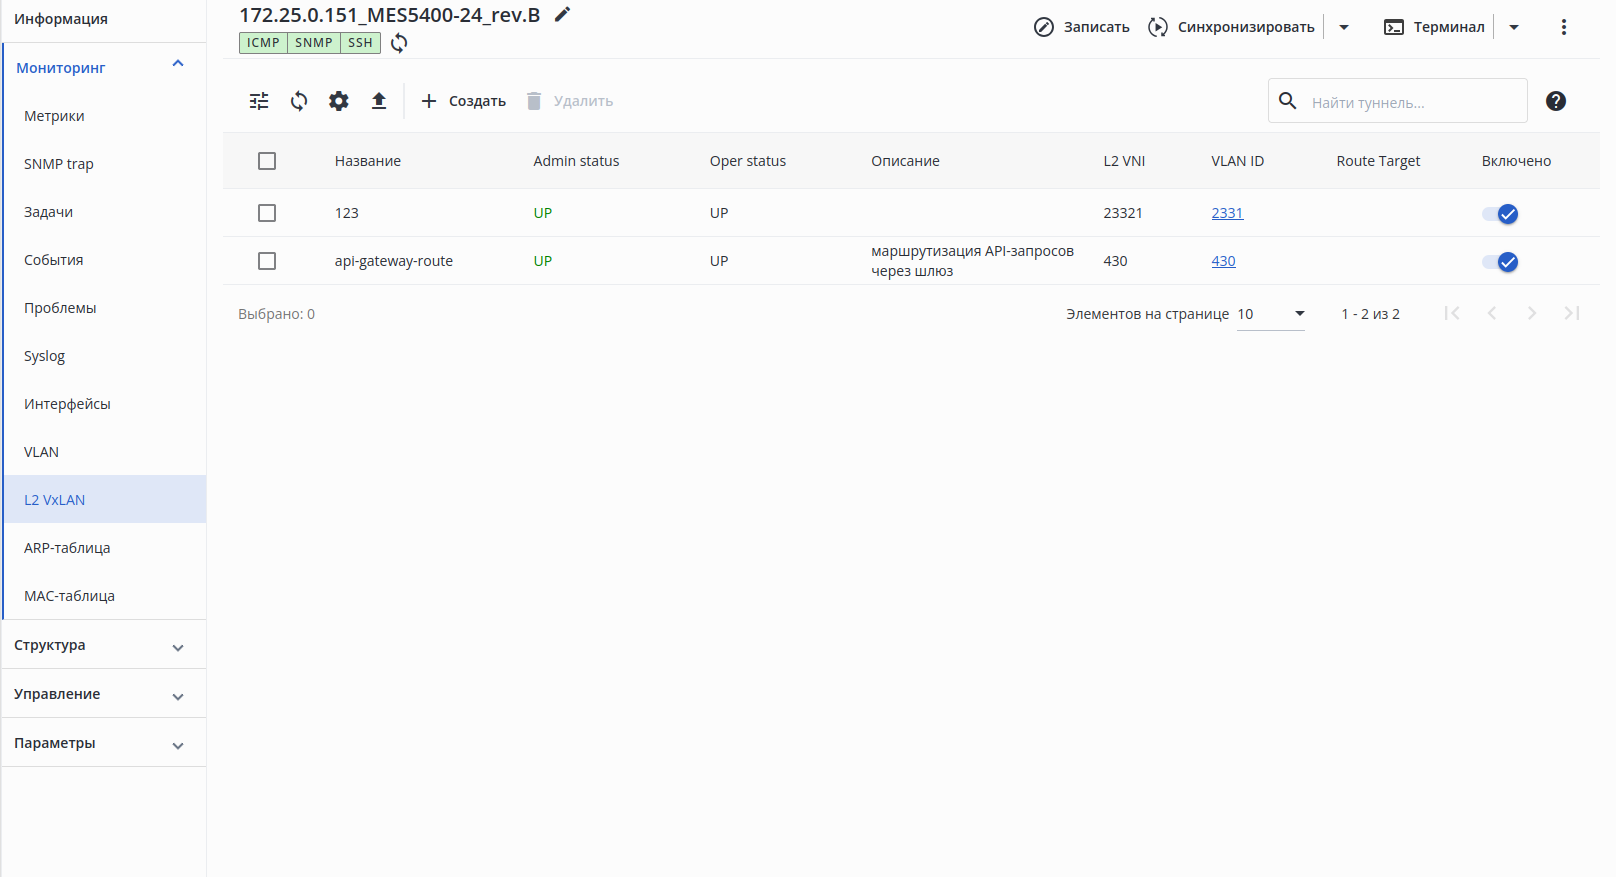Click the refresh icon beside SSH badge
Image resolution: width=1616 pixels, height=877 pixels.
click(x=399, y=43)
